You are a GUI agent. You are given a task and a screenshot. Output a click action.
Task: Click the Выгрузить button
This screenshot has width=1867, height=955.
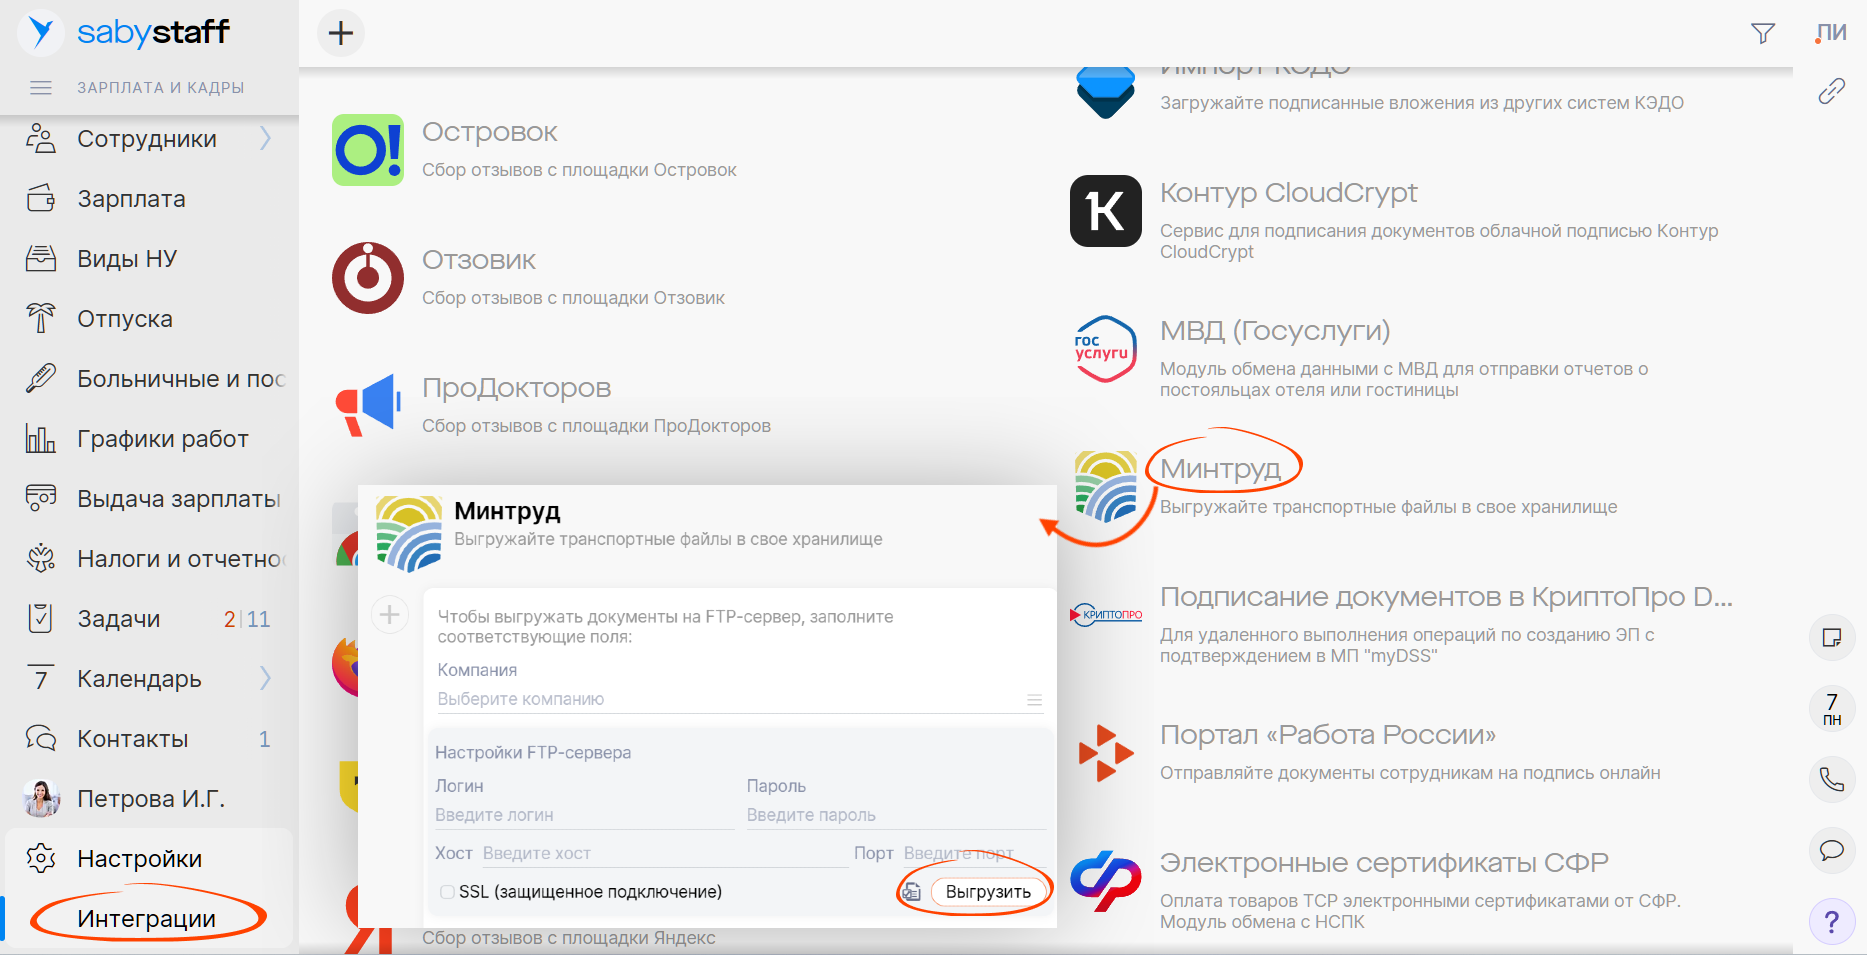(987, 892)
